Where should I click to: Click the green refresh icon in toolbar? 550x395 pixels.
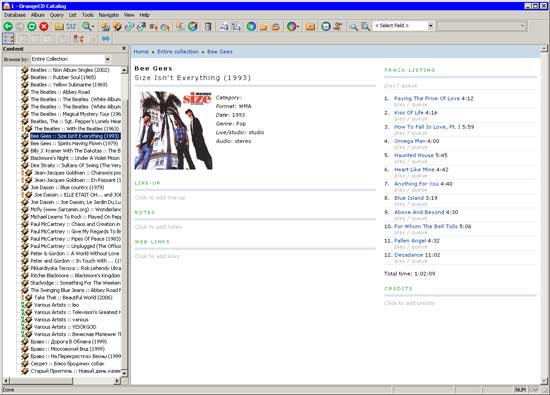click(32, 26)
